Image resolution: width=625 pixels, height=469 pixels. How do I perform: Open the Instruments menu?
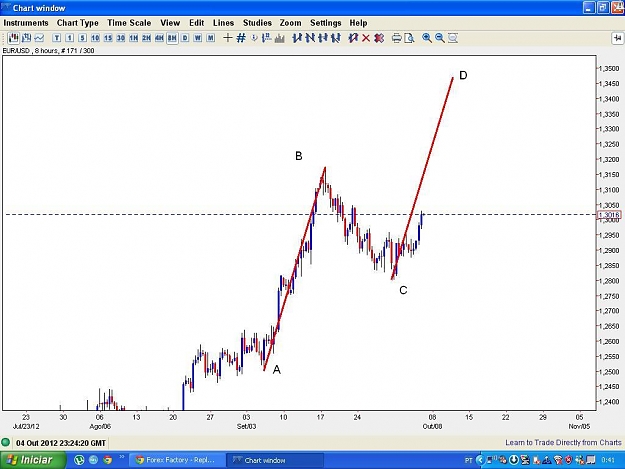point(26,23)
